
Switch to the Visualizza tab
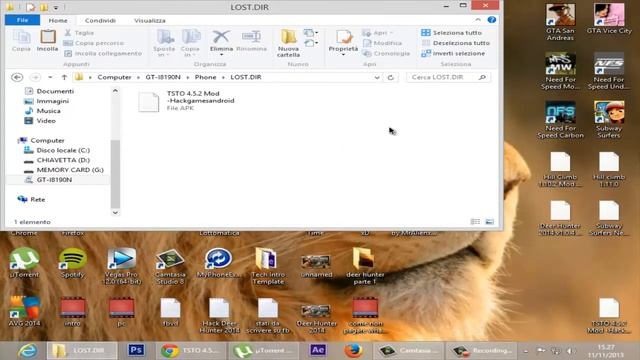[x=150, y=20]
